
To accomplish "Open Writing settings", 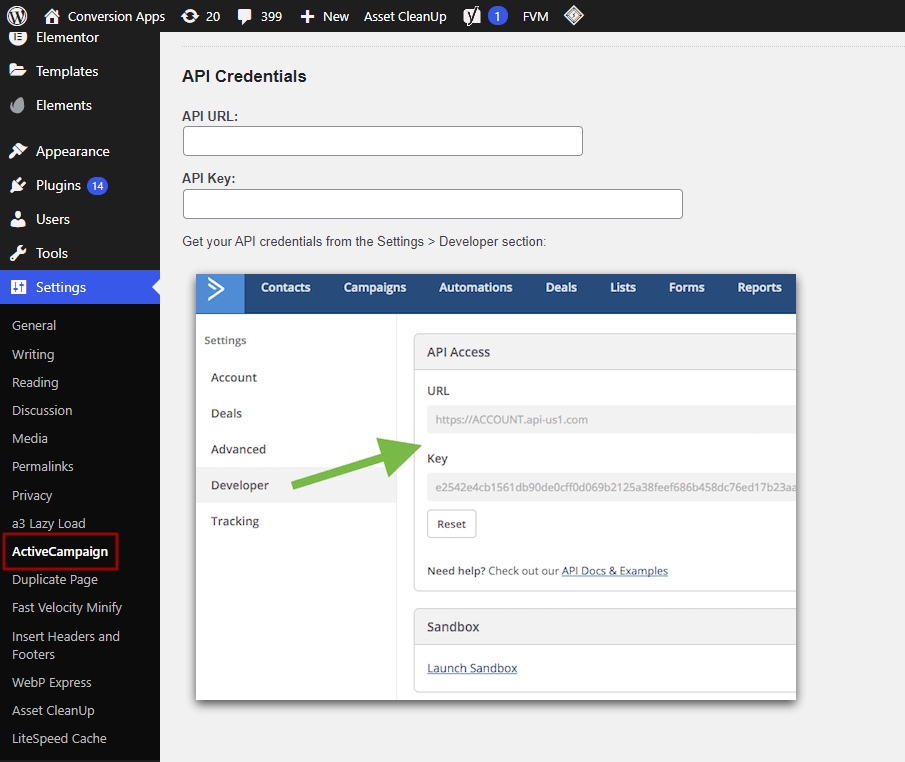I will [x=33, y=354].
